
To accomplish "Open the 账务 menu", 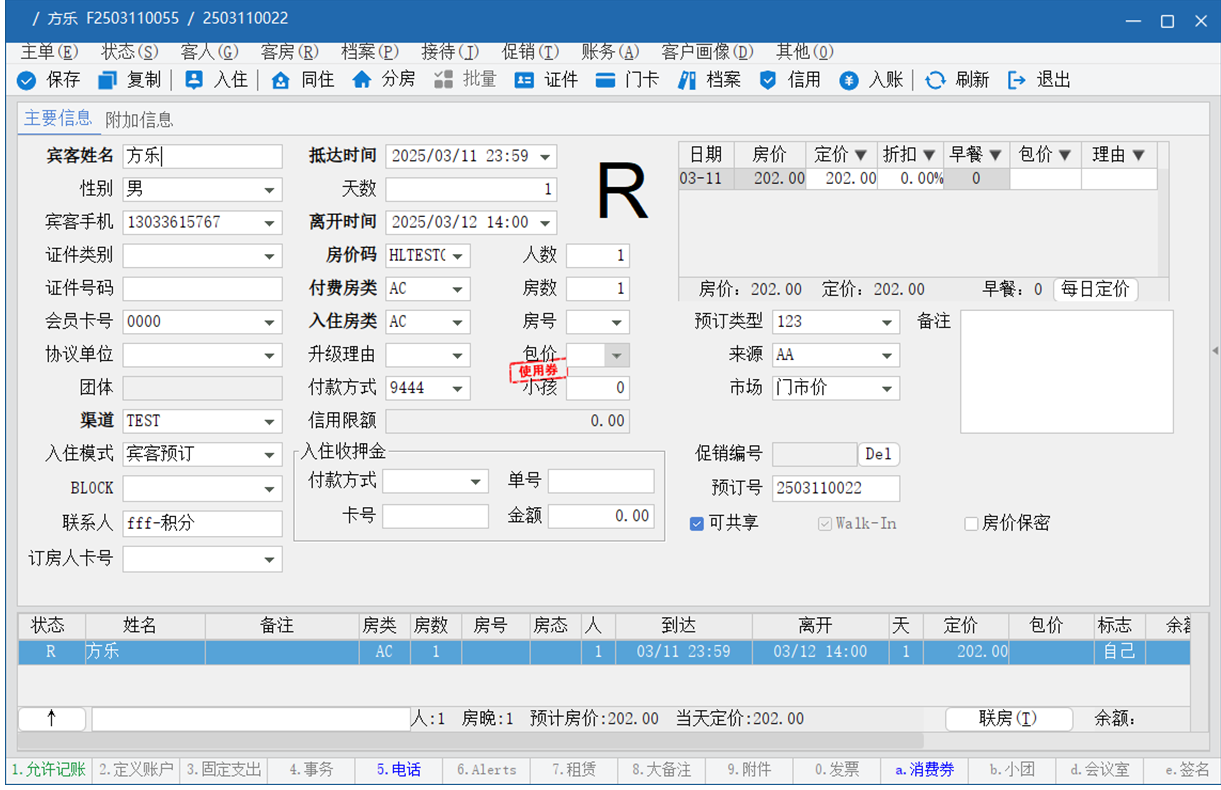I will tap(610, 52).
